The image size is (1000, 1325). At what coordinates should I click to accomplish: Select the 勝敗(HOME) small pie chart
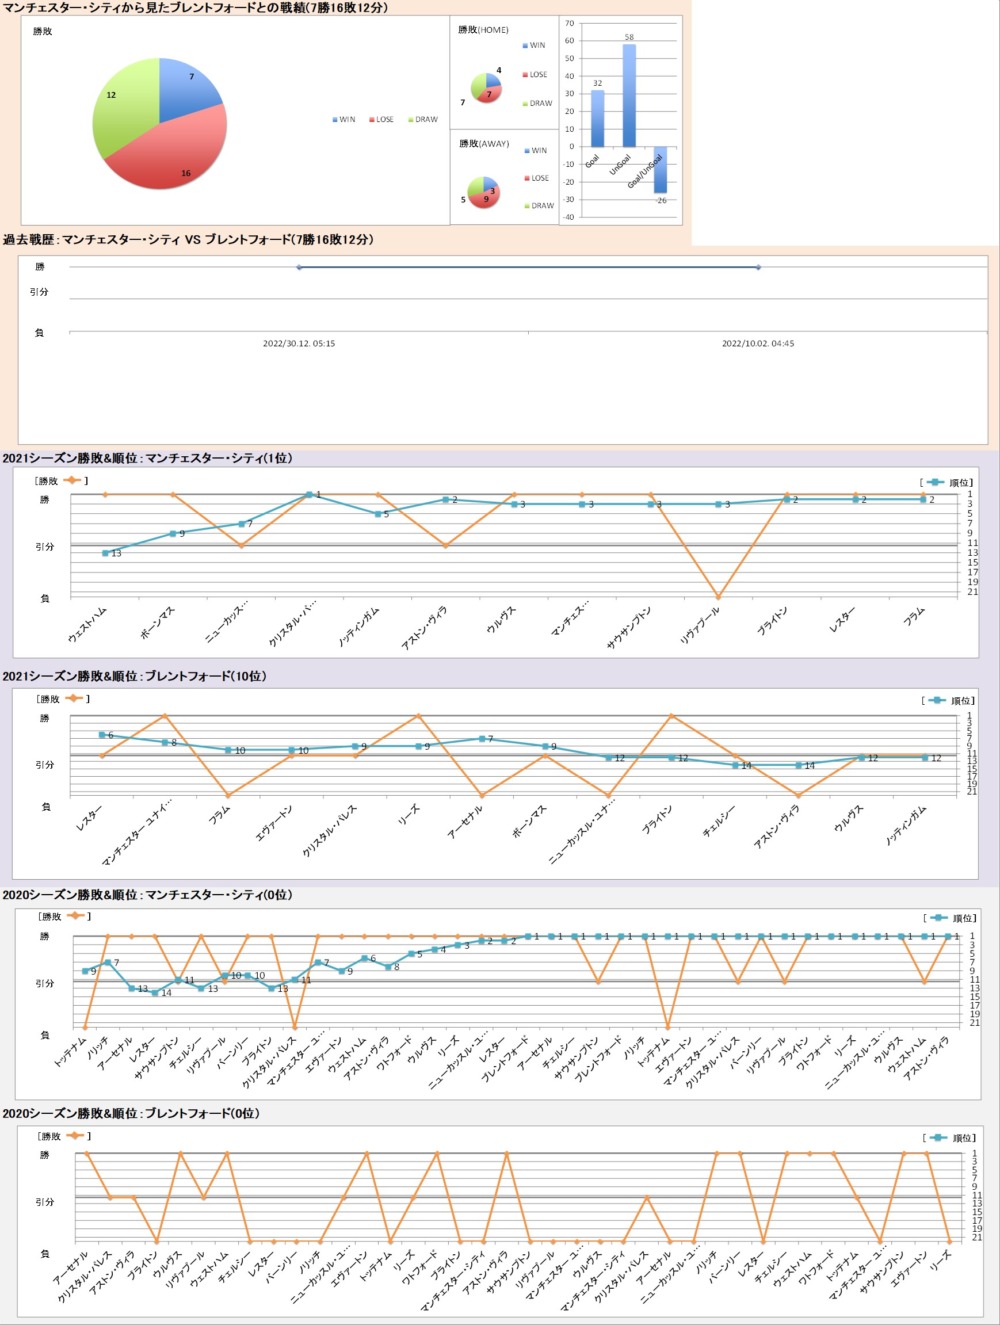point(486,87)
